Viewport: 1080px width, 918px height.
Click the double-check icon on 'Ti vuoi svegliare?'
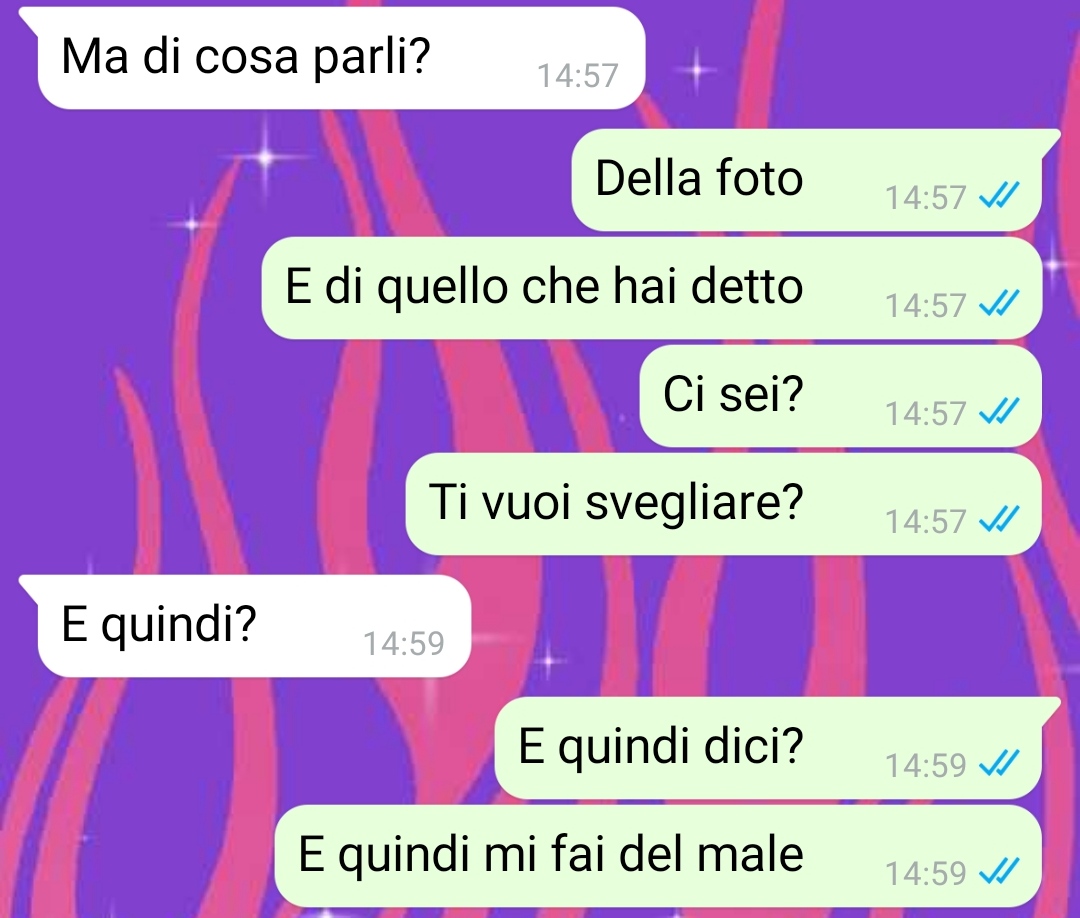click(999, 520)
